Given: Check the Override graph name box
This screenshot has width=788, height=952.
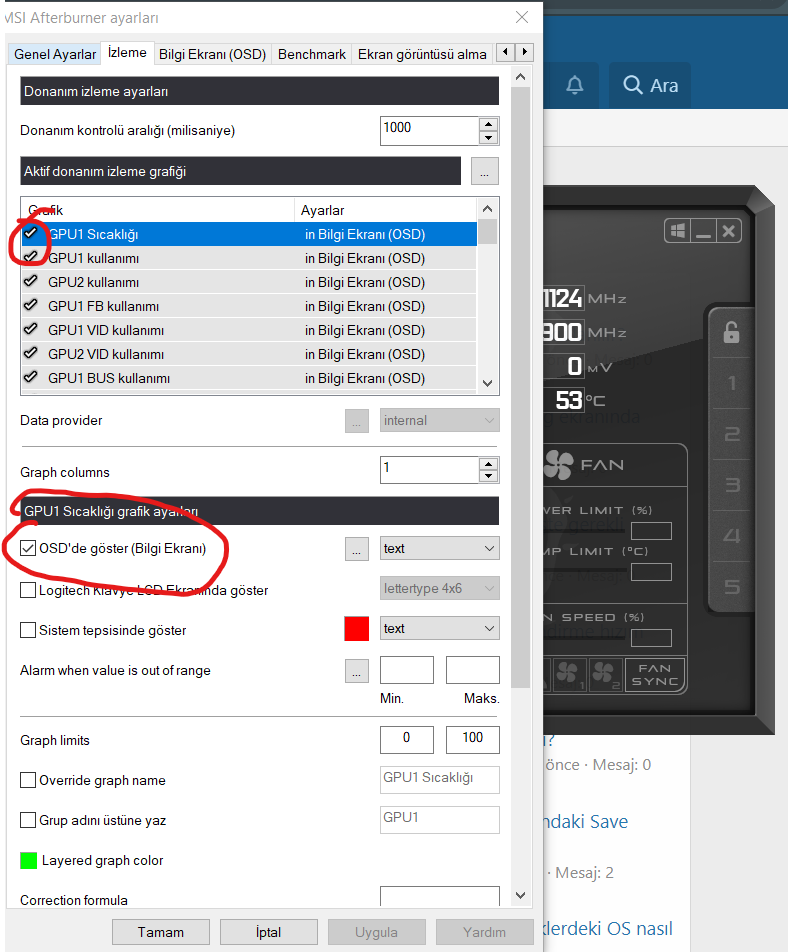Looking at the screenshot, I should [x=28, y=780].
